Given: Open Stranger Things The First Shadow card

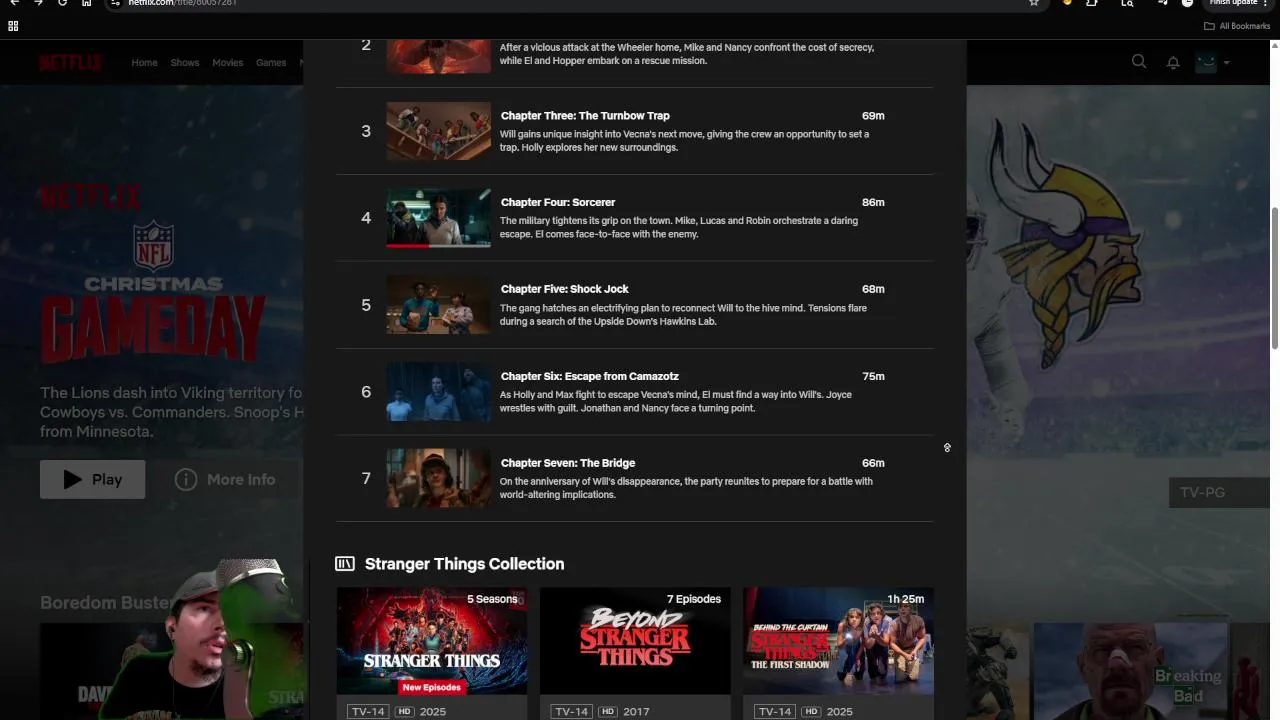Looking at the screenshot, I should pyautogui.click(x=838, y=653).
